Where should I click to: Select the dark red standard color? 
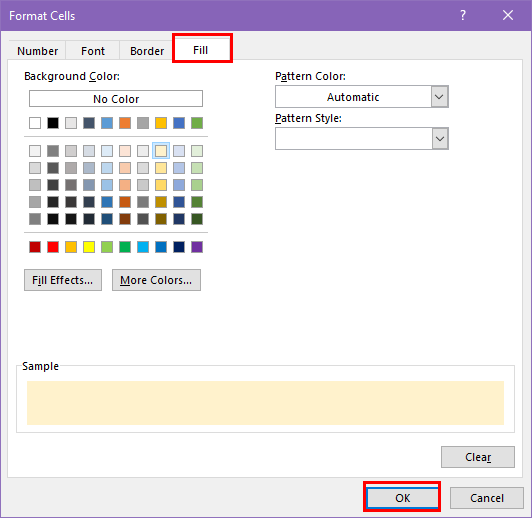pos(35,247)
